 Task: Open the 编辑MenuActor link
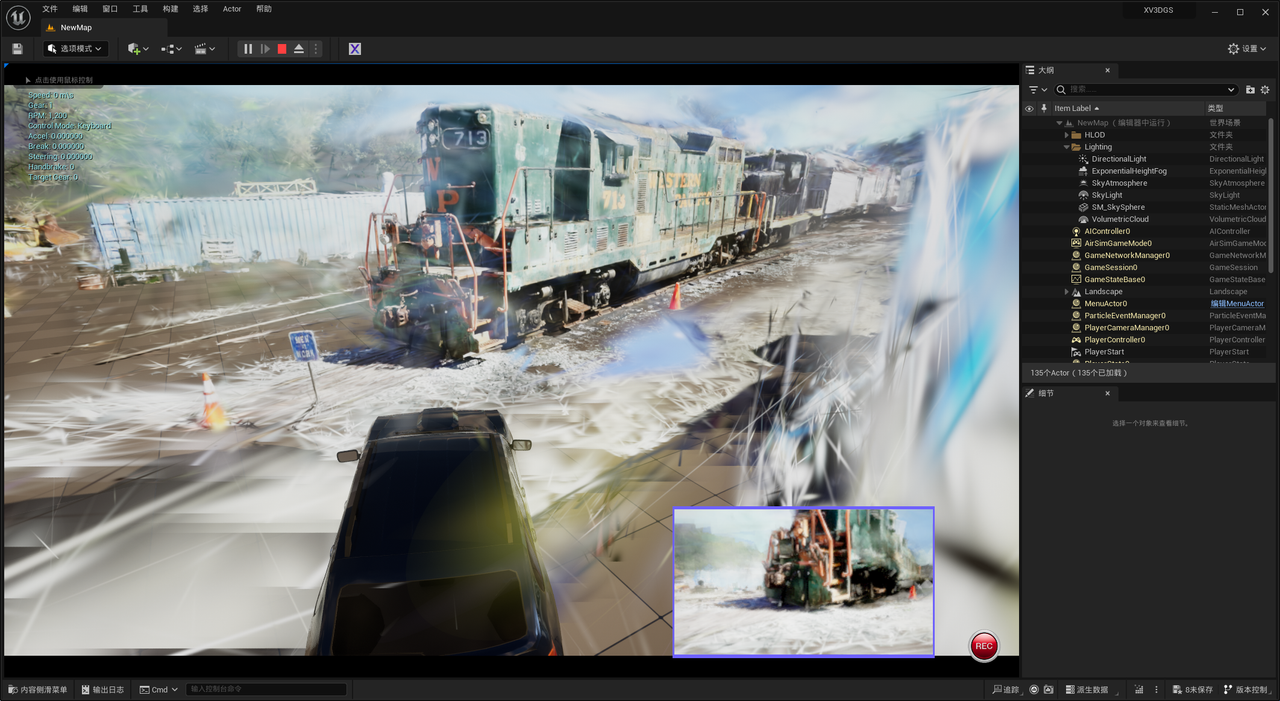point(1237,303)
